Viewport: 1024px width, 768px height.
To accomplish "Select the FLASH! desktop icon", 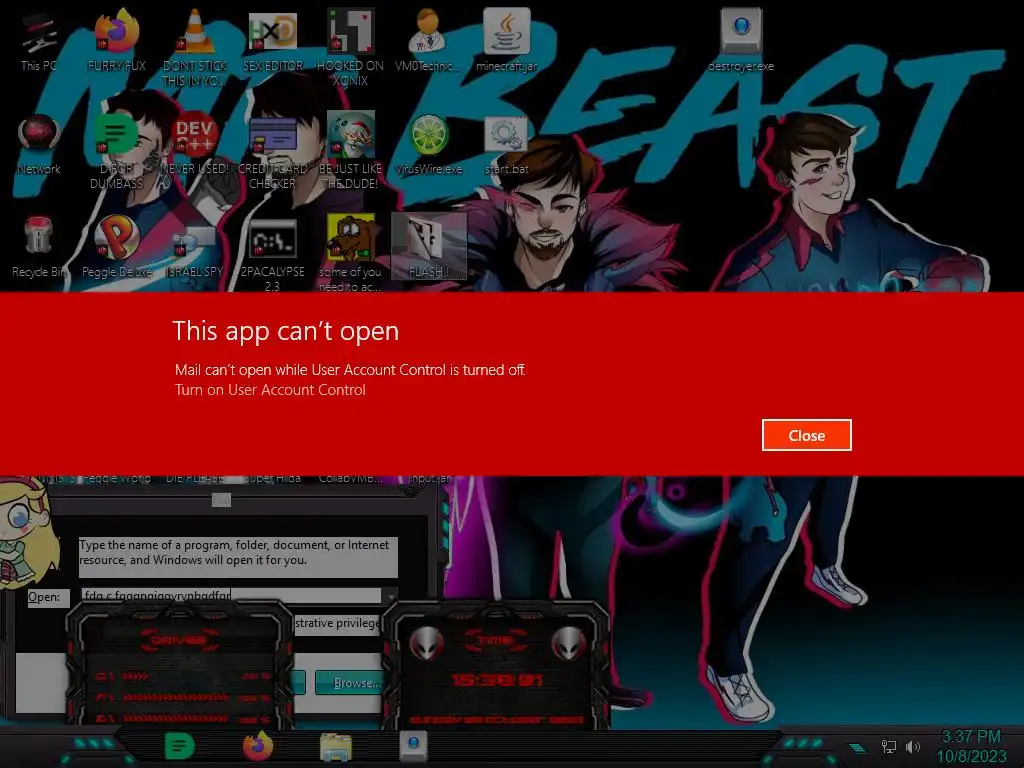I will coord(428,247).
